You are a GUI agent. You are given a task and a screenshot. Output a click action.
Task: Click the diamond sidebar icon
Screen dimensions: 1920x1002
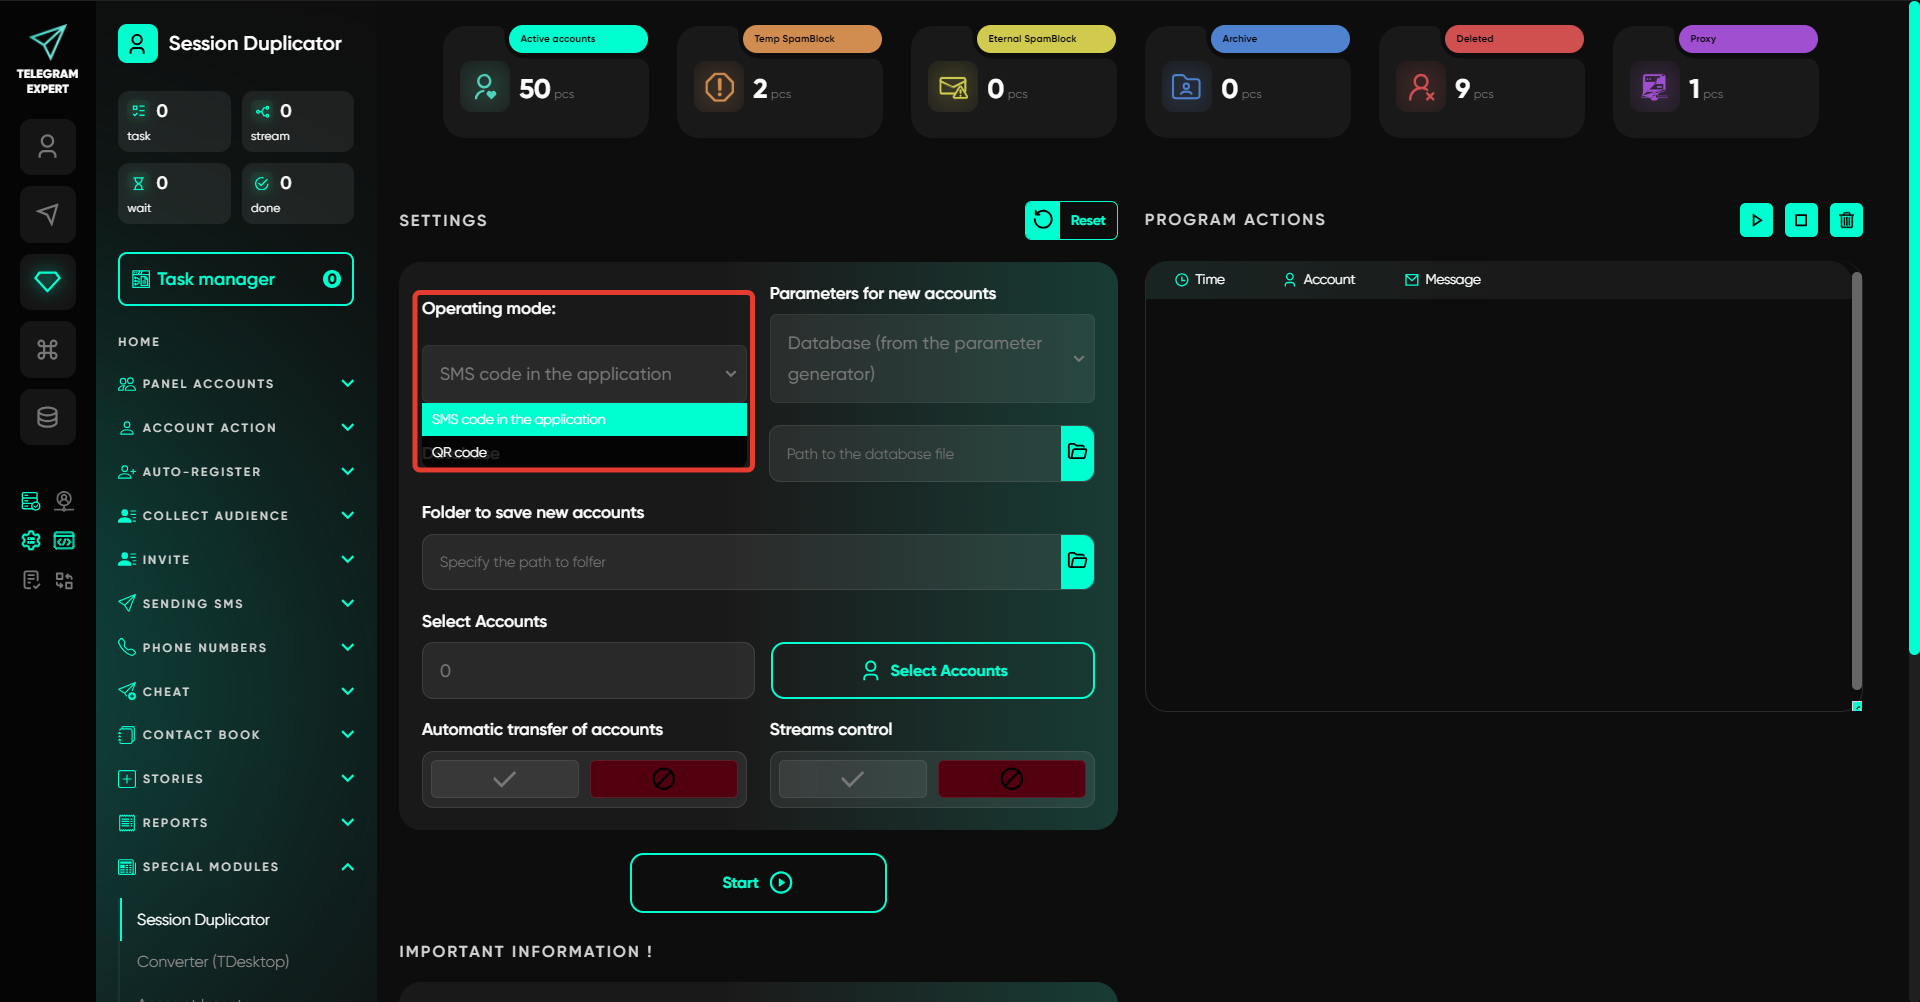tap(47, 282)
